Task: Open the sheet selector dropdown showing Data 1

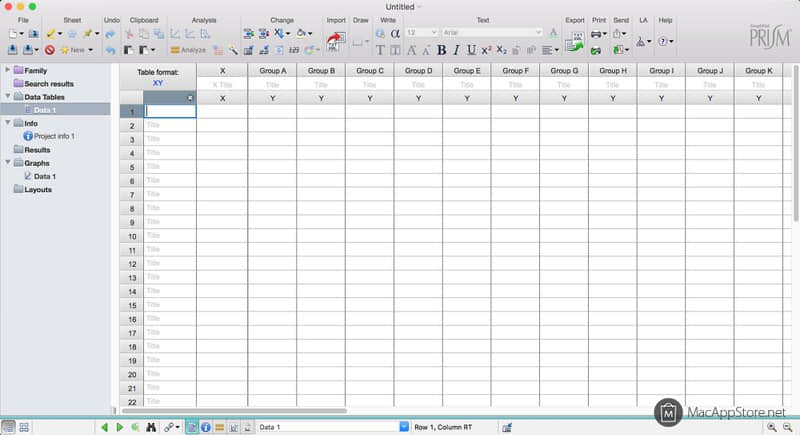Action: point(404,427)
